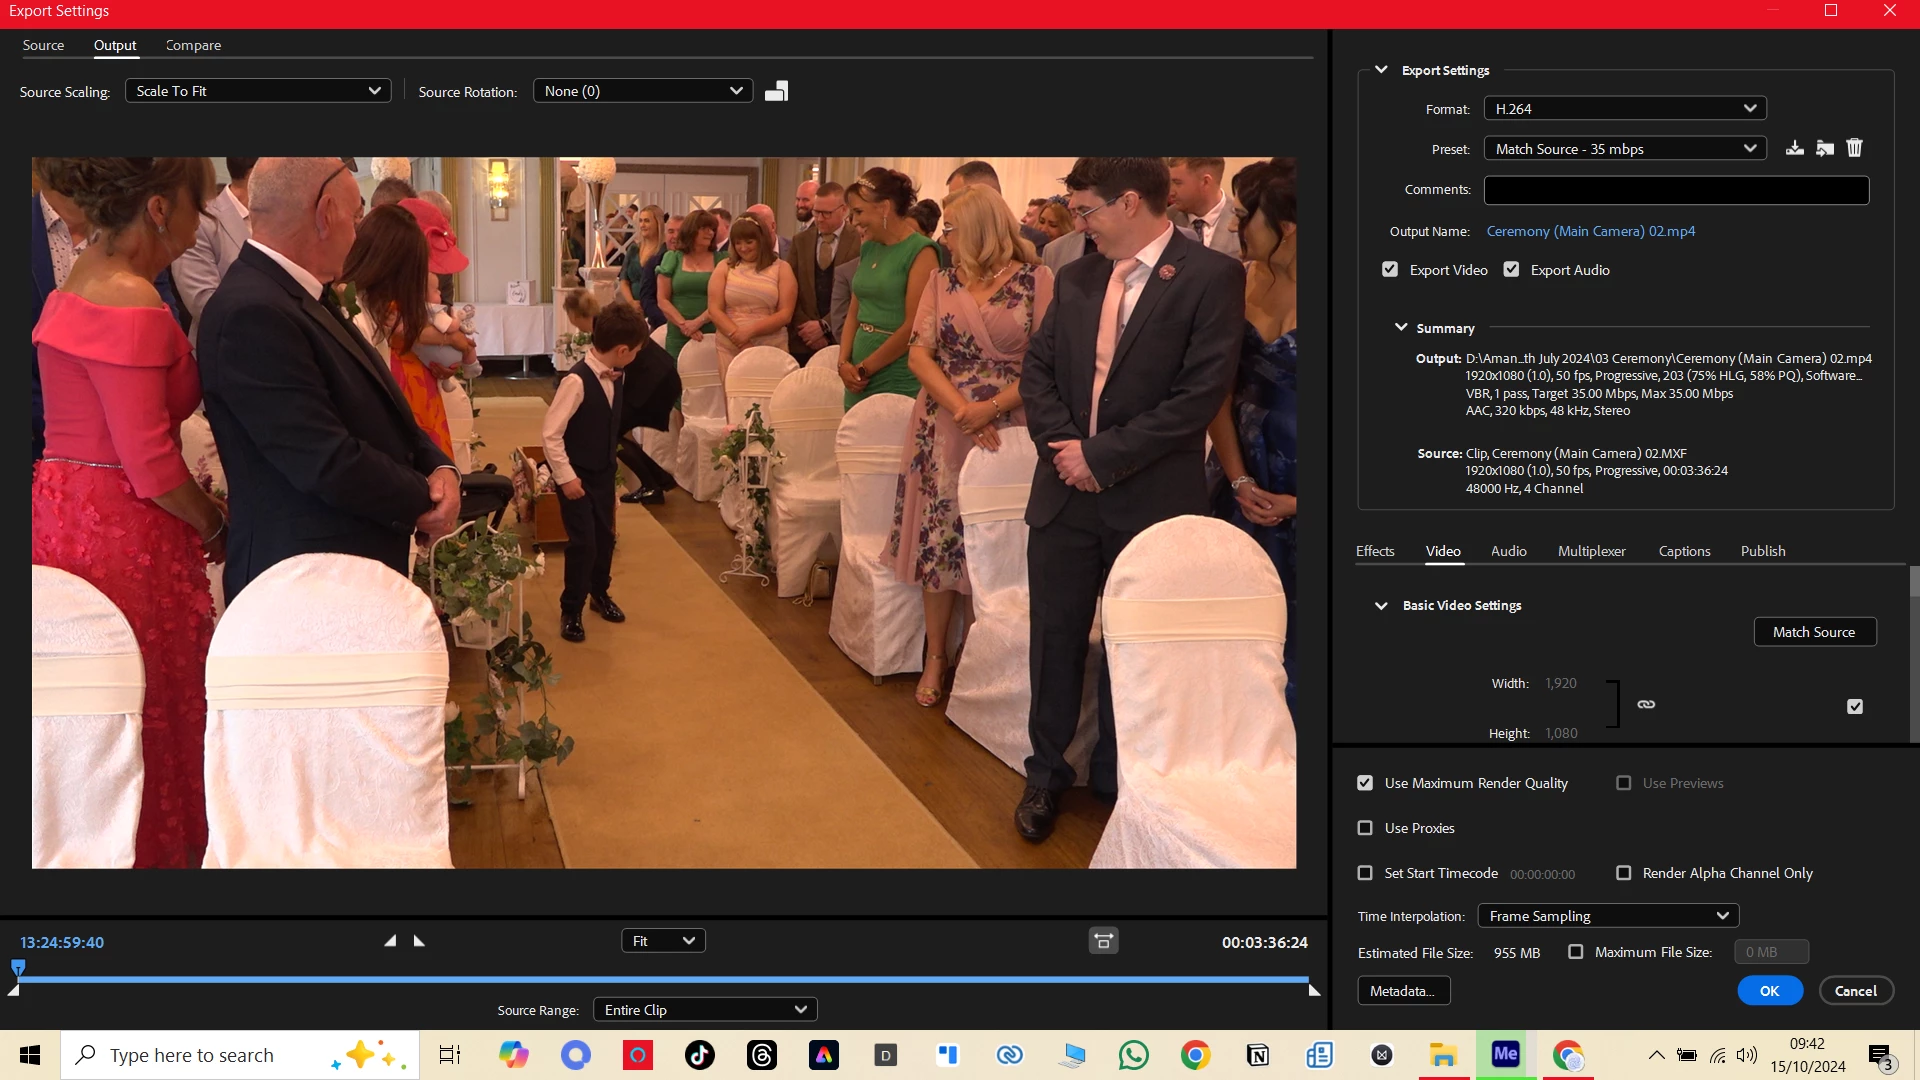Switch to the Source tab

click(x=43, y=45)
